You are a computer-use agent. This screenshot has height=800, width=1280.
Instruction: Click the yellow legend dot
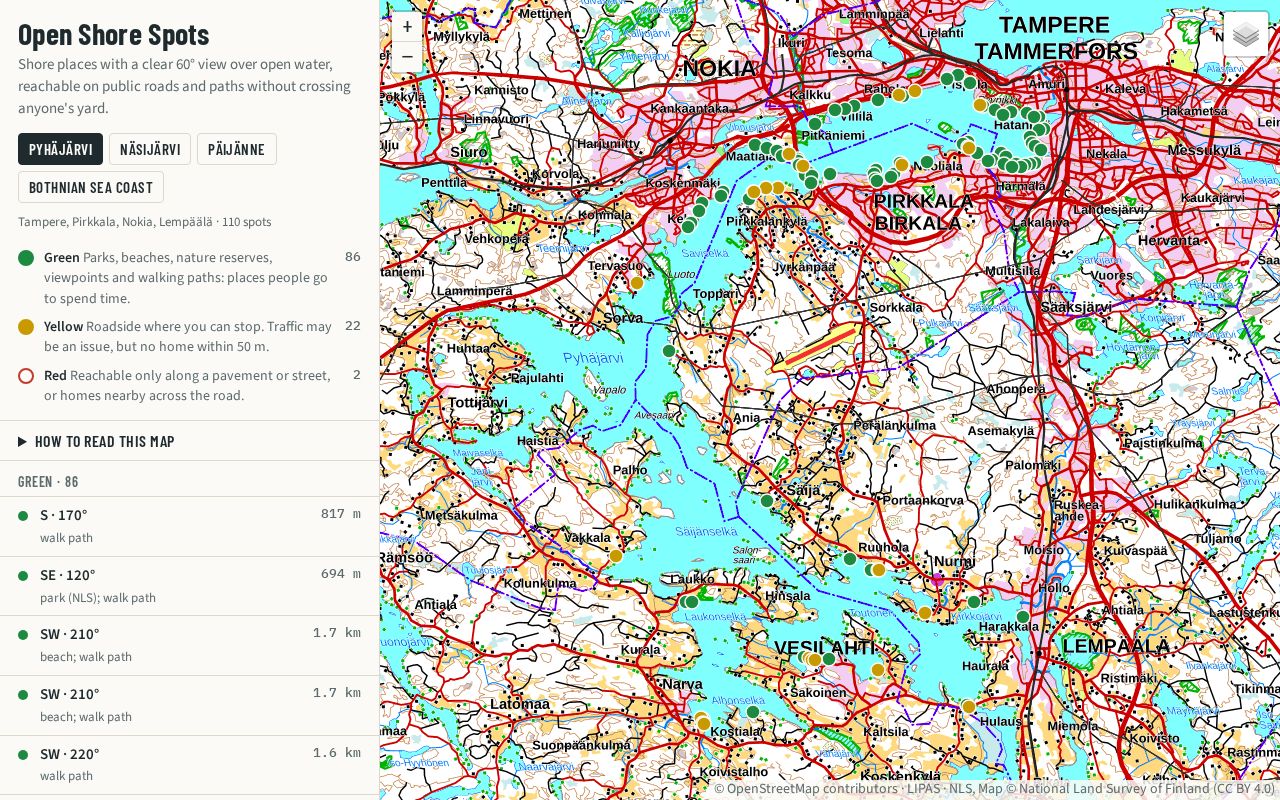(26, 327)
